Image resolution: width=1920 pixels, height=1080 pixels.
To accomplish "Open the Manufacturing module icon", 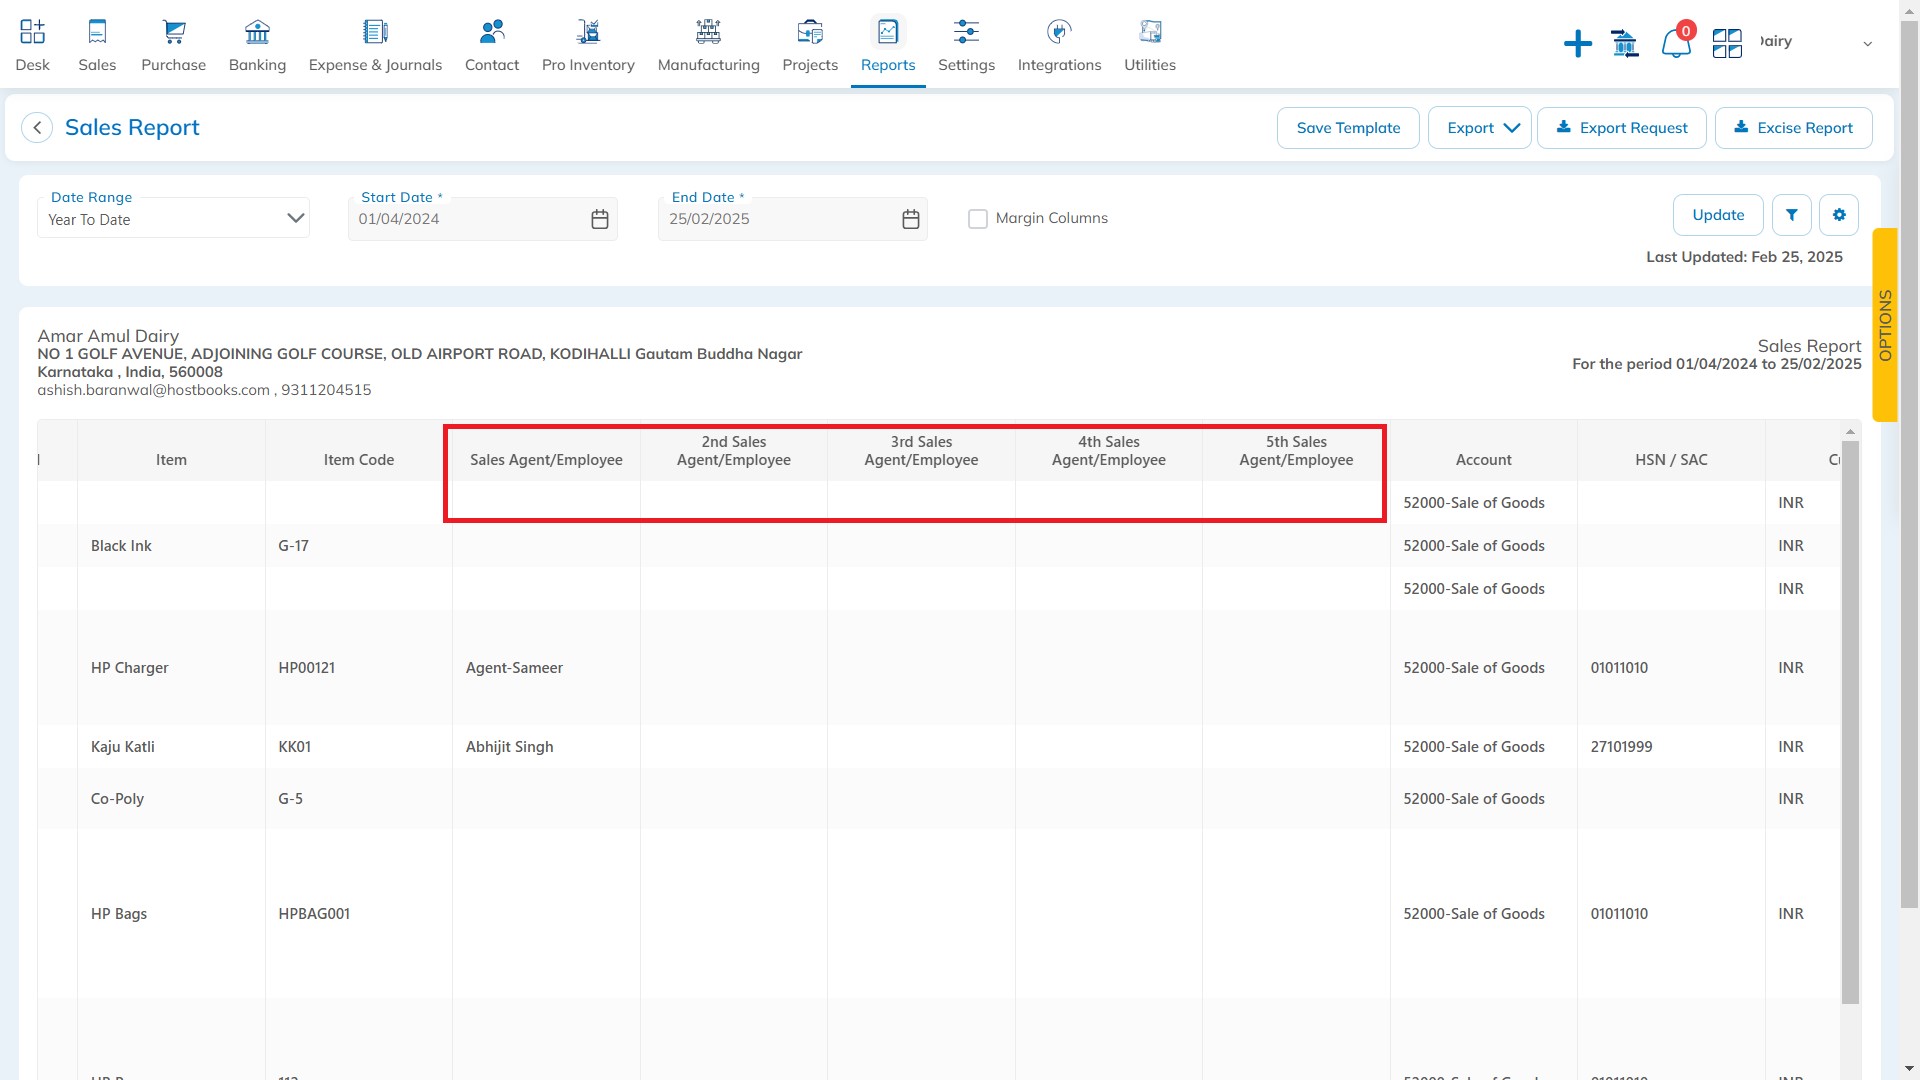I will coord(708,32).
